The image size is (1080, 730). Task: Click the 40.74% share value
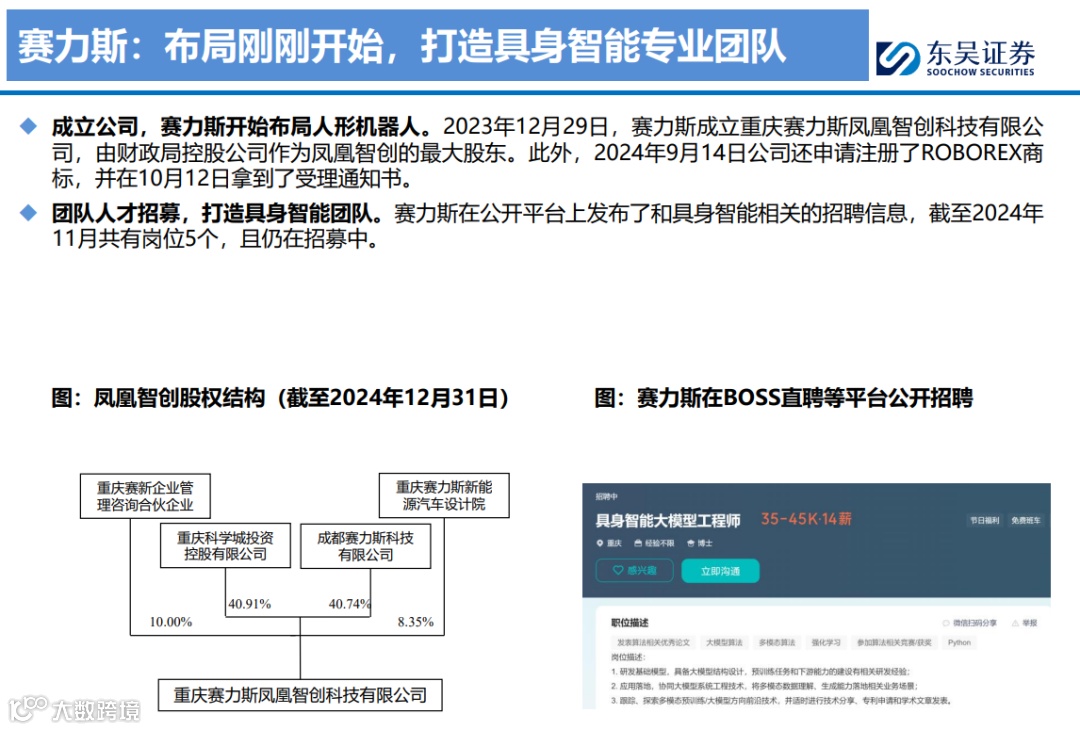coord(350,604)
